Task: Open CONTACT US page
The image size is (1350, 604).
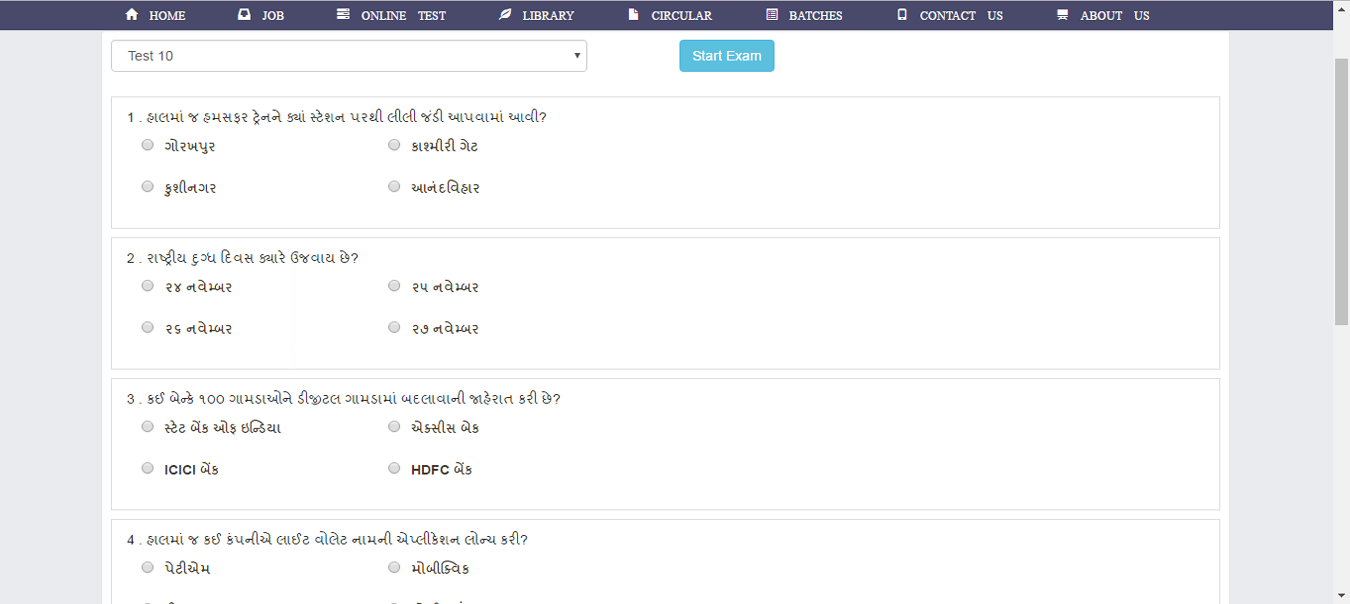Action: 961,16
